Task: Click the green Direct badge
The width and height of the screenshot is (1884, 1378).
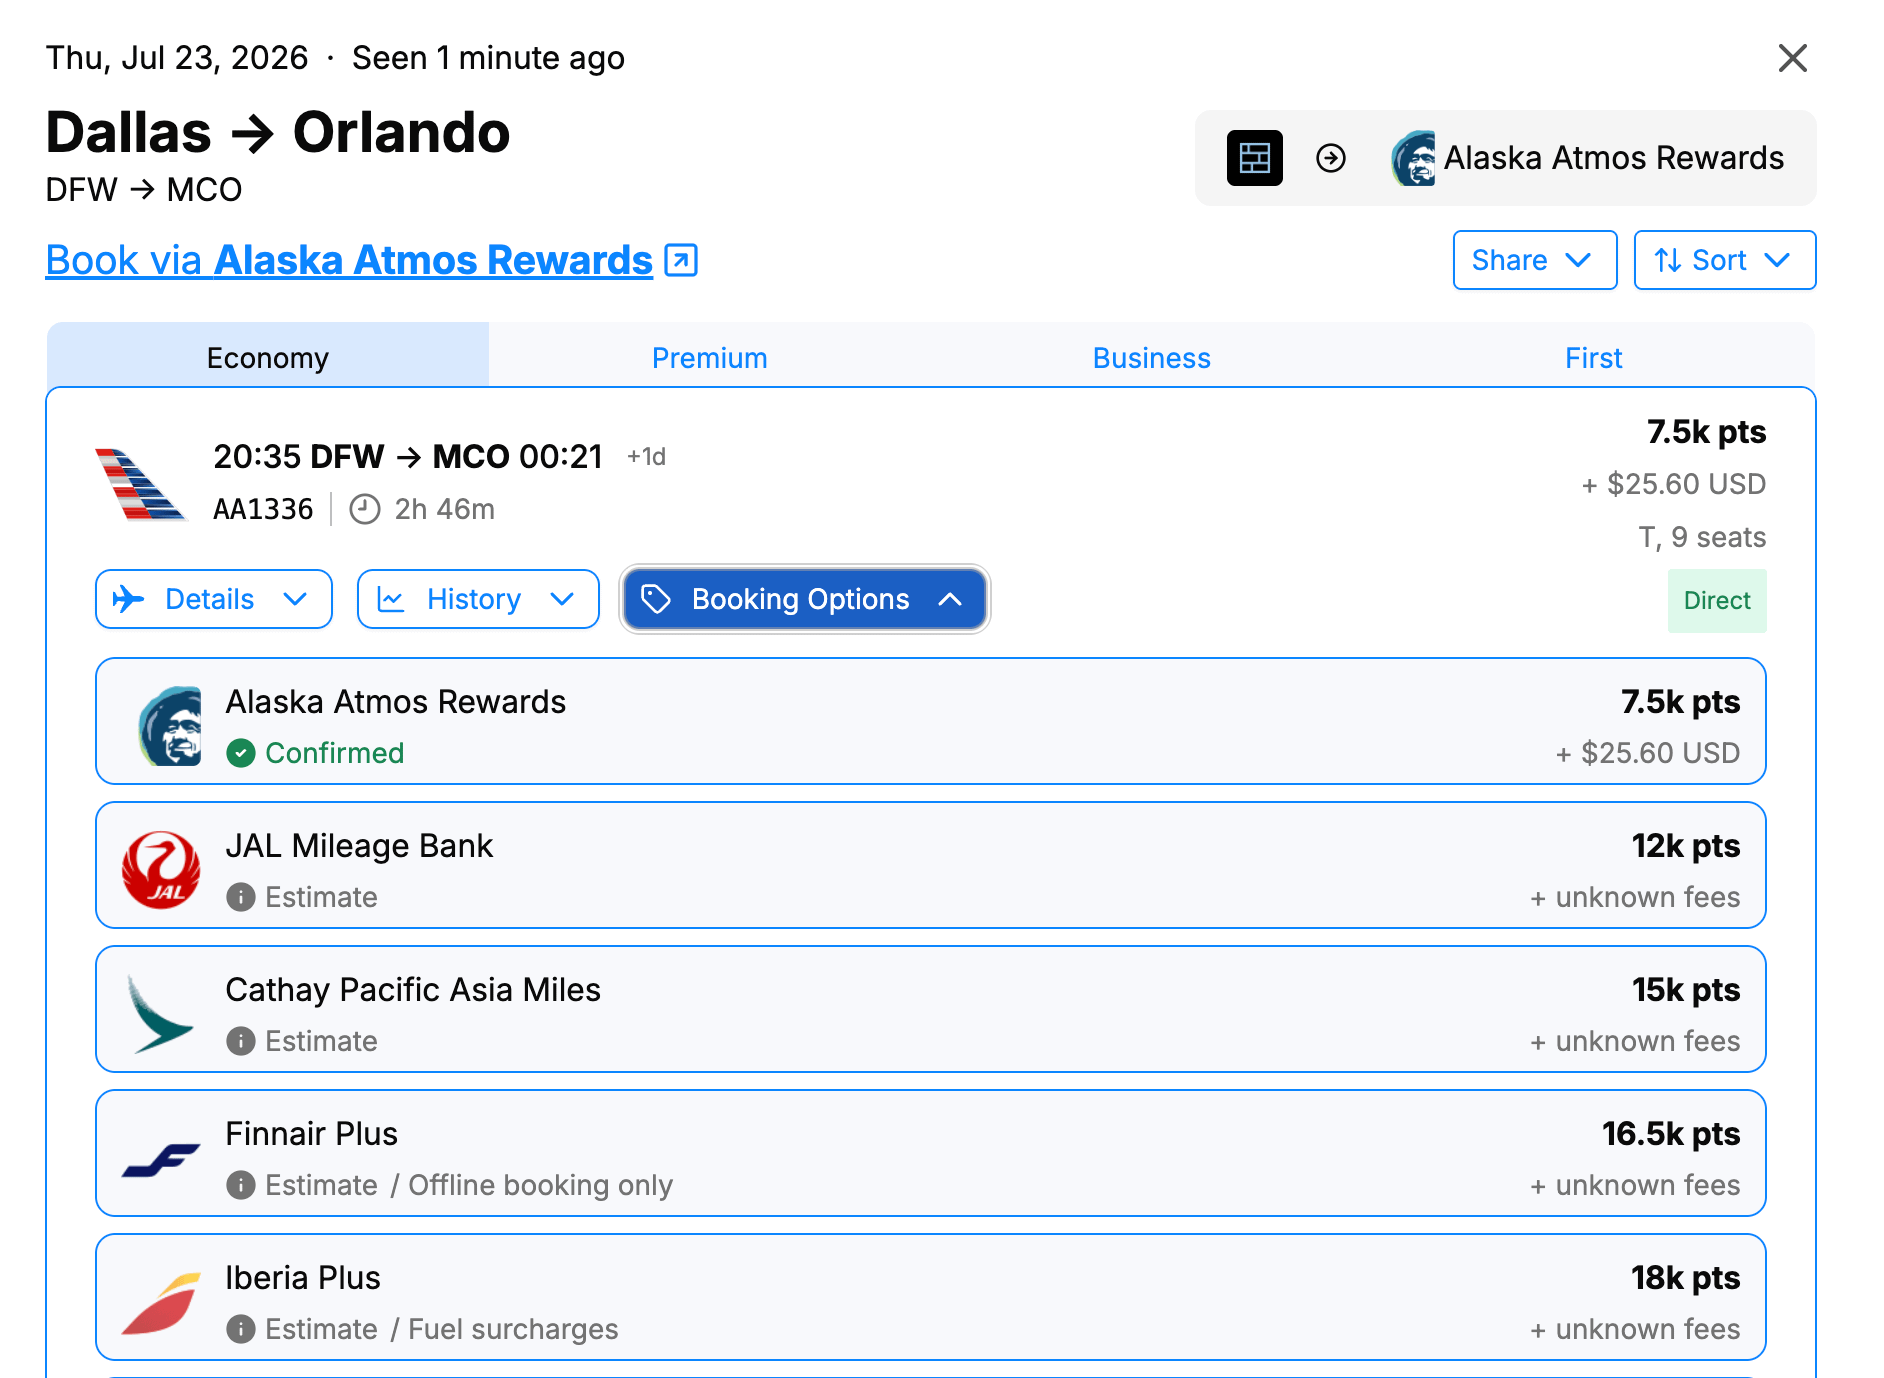Action: pos(1717,601)
